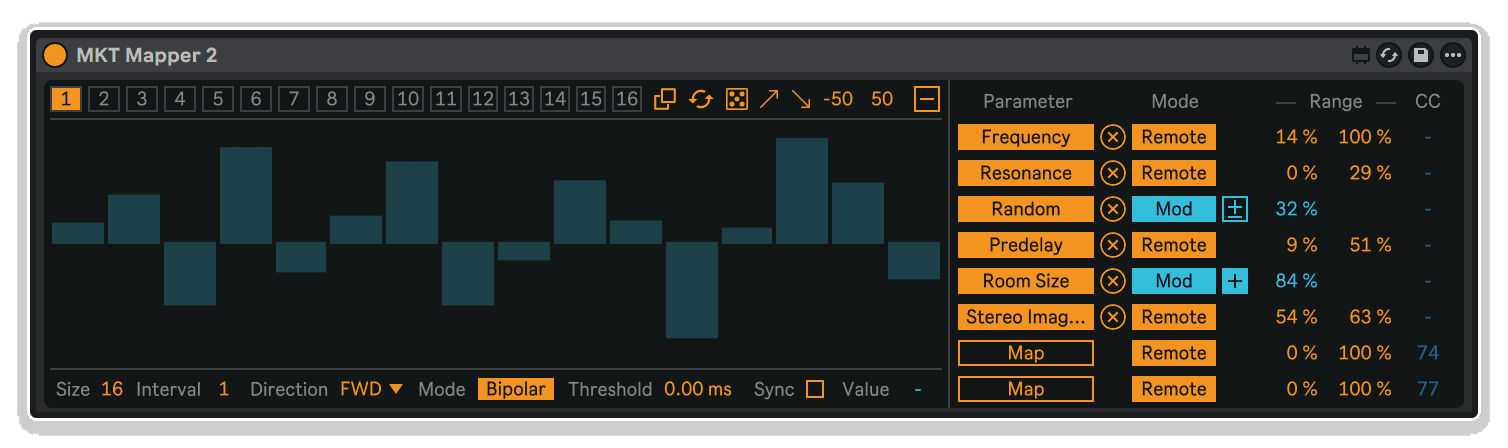Screen dimensions: 1508x448
Task: Open the Direction FWD dropdown
Action: (371, 389)
